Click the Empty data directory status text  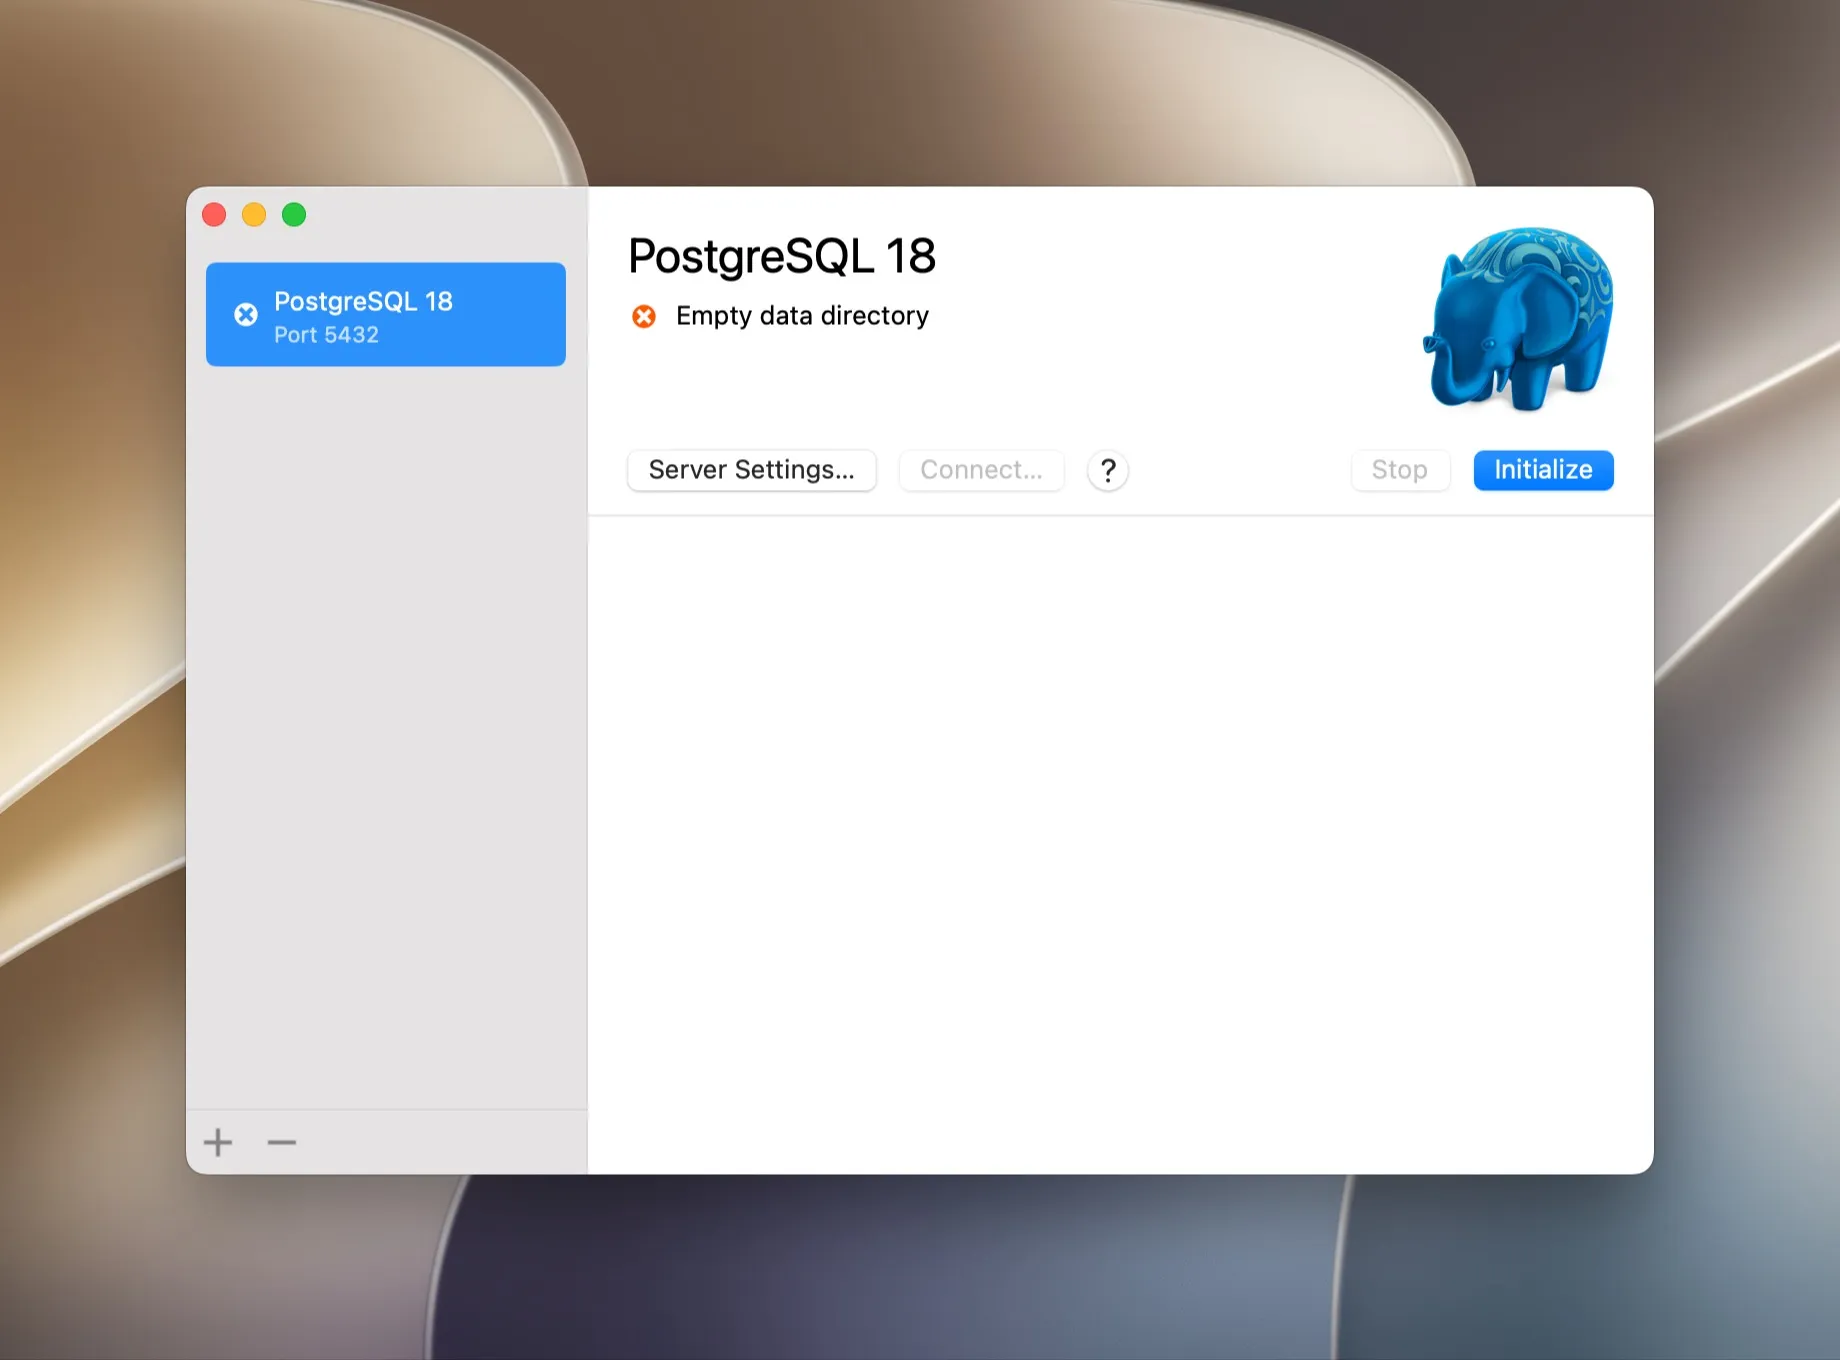click(x=802, y=316)
